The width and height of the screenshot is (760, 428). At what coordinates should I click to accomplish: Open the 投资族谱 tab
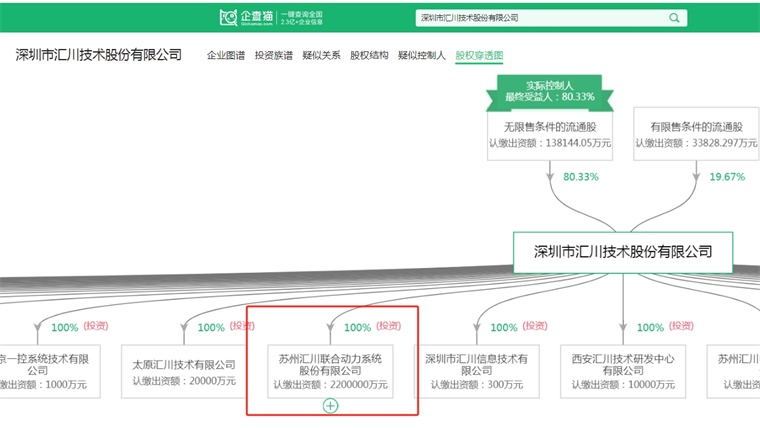tap(274, 55)
